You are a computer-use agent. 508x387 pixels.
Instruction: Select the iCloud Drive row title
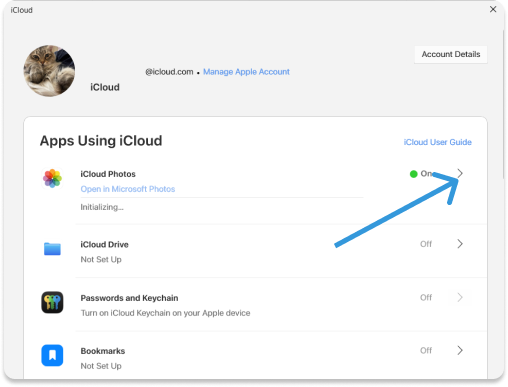[x=104, y=245]
